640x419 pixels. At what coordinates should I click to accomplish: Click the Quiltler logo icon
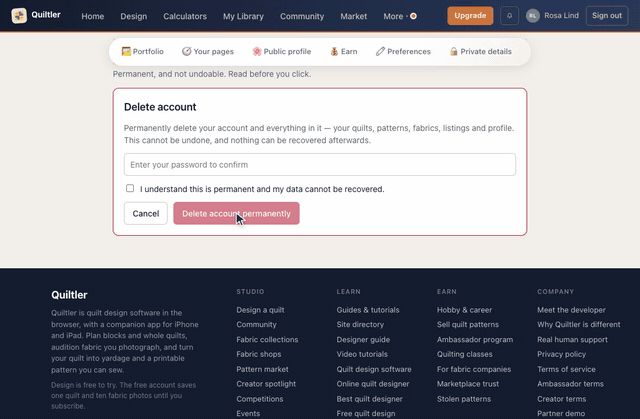pos(19,16)
